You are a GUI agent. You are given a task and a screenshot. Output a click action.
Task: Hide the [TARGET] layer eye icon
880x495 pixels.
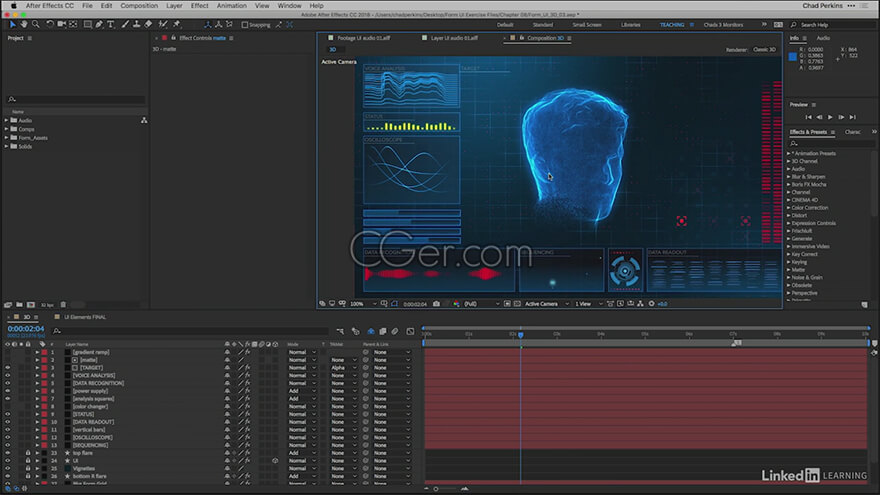(8, 368)
